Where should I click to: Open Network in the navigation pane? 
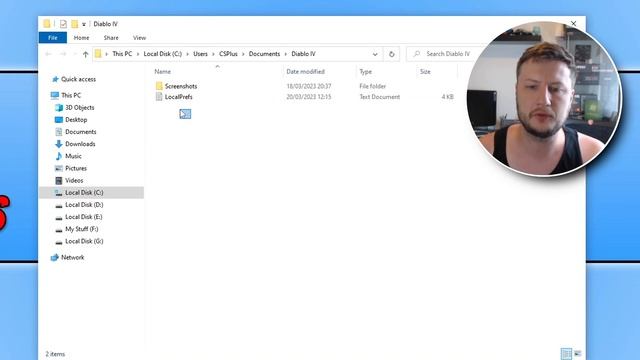[72, 258]
